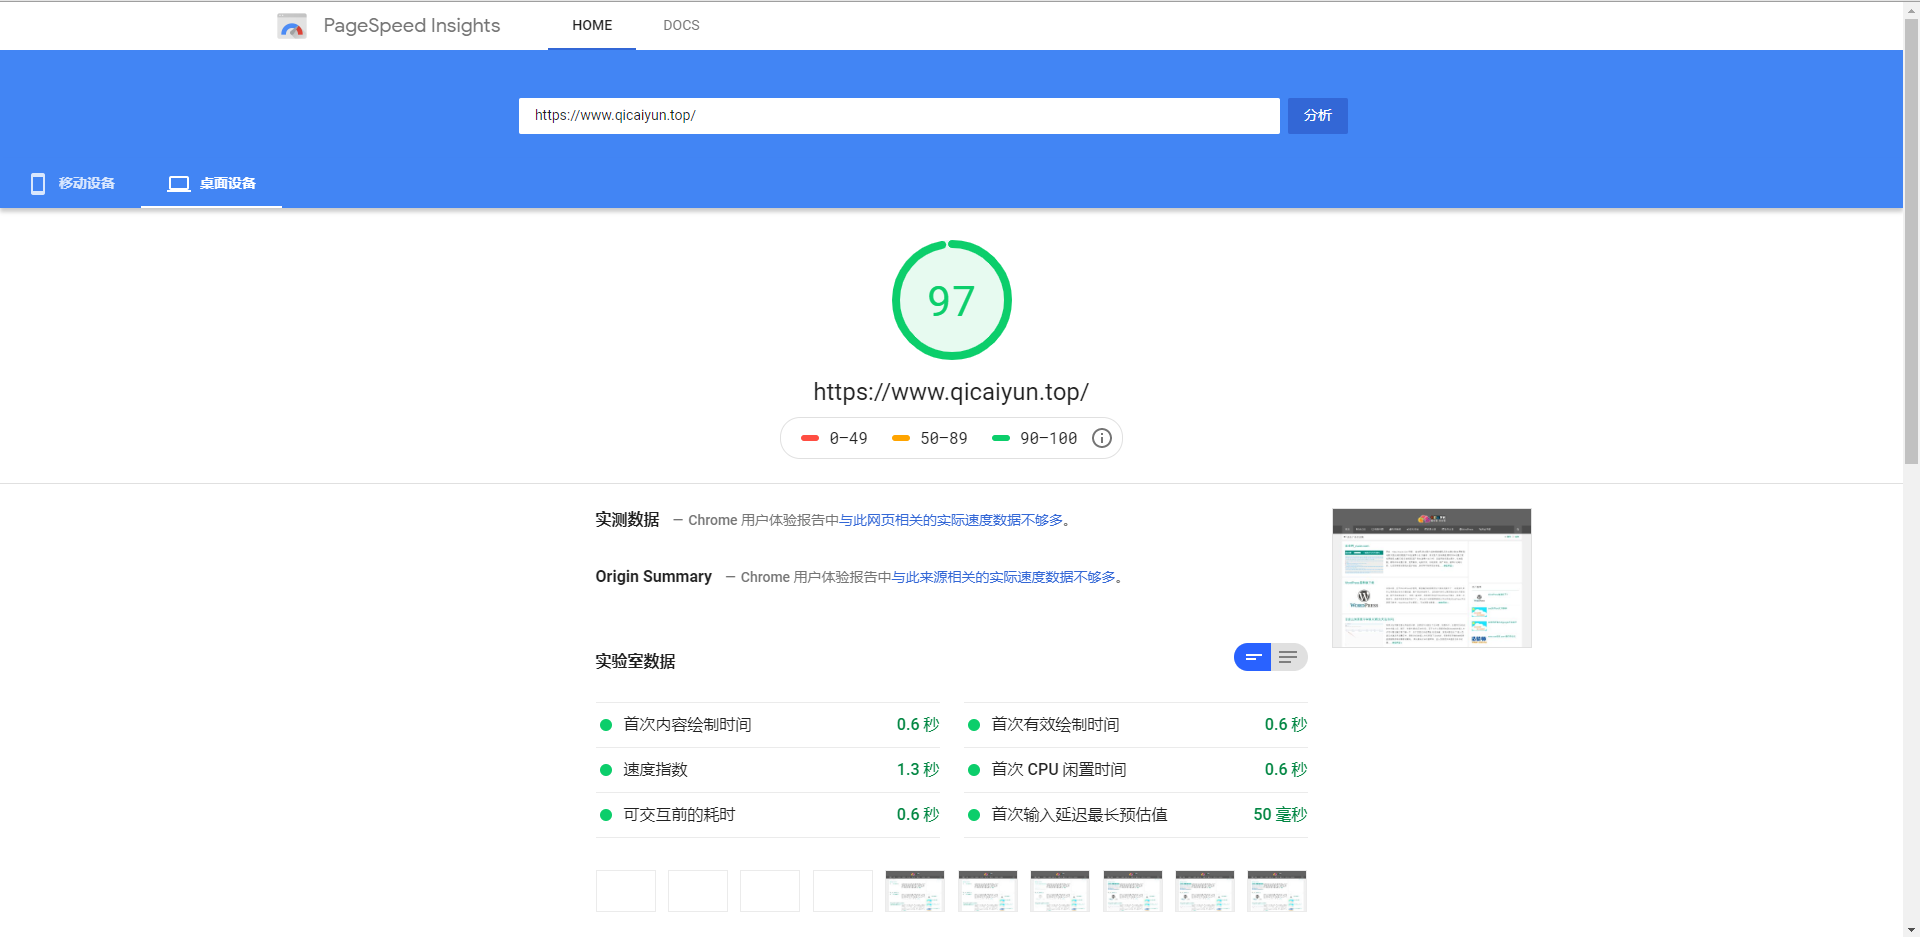This screenshot has height=937, width=1920.
Task: Click the PageSpeed Insights logo icon
Action: coord(292,26)
